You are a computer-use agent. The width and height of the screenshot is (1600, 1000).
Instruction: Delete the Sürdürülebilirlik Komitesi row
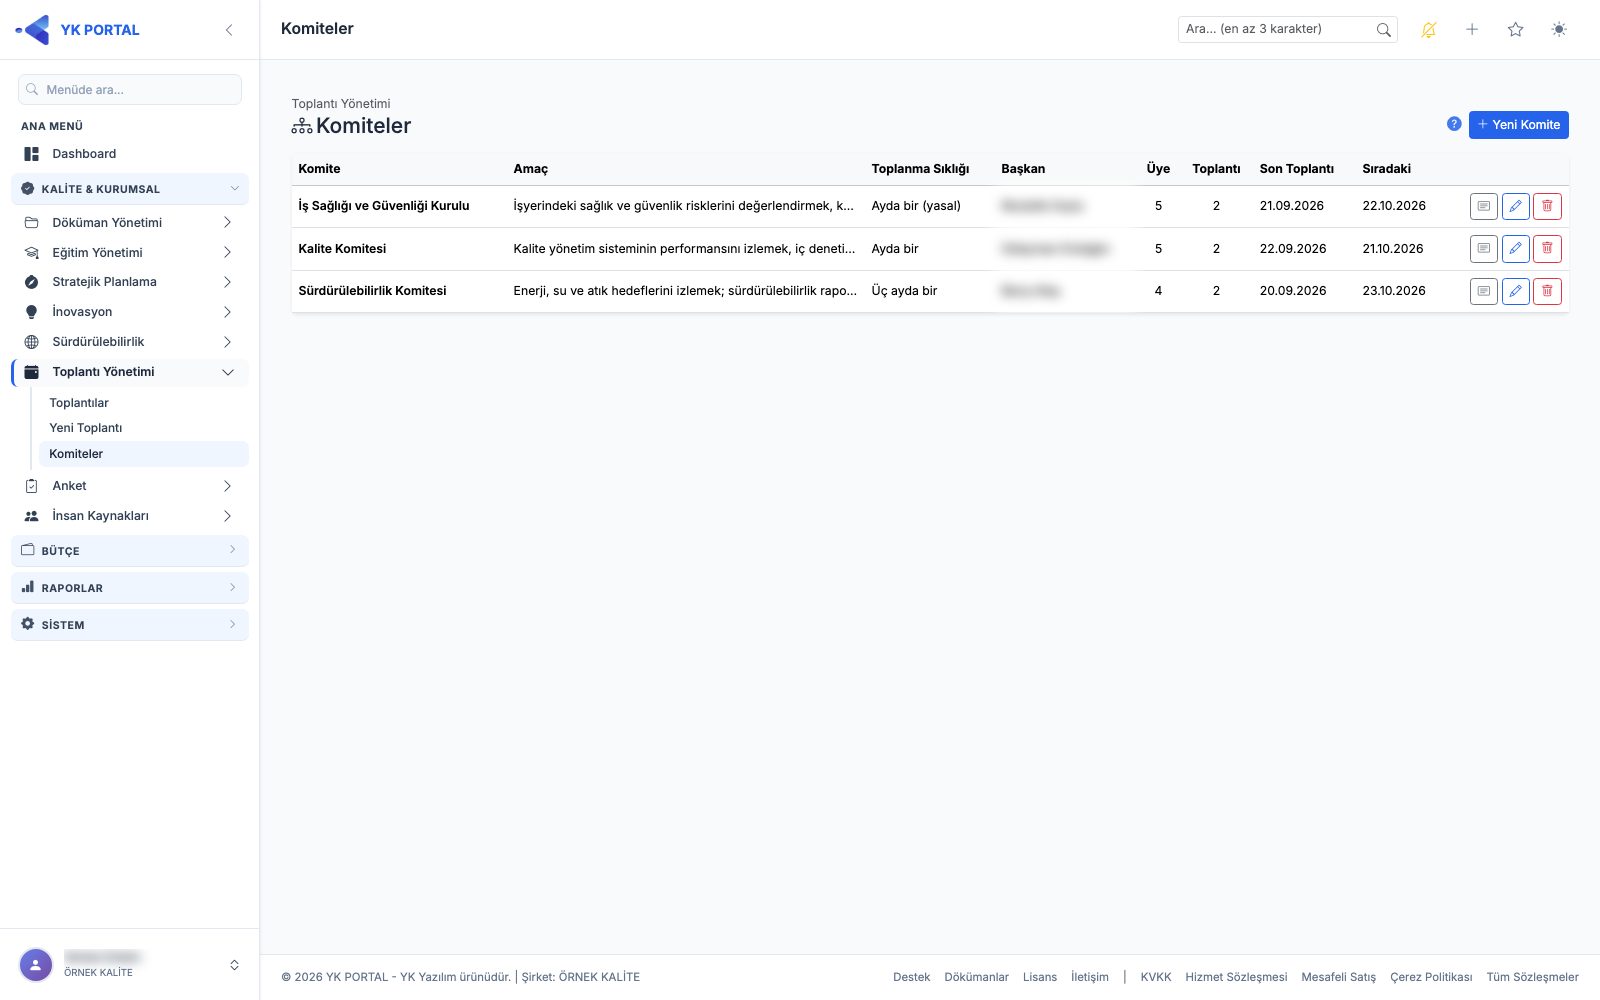pyautogui.click(x=1547, y=291)
